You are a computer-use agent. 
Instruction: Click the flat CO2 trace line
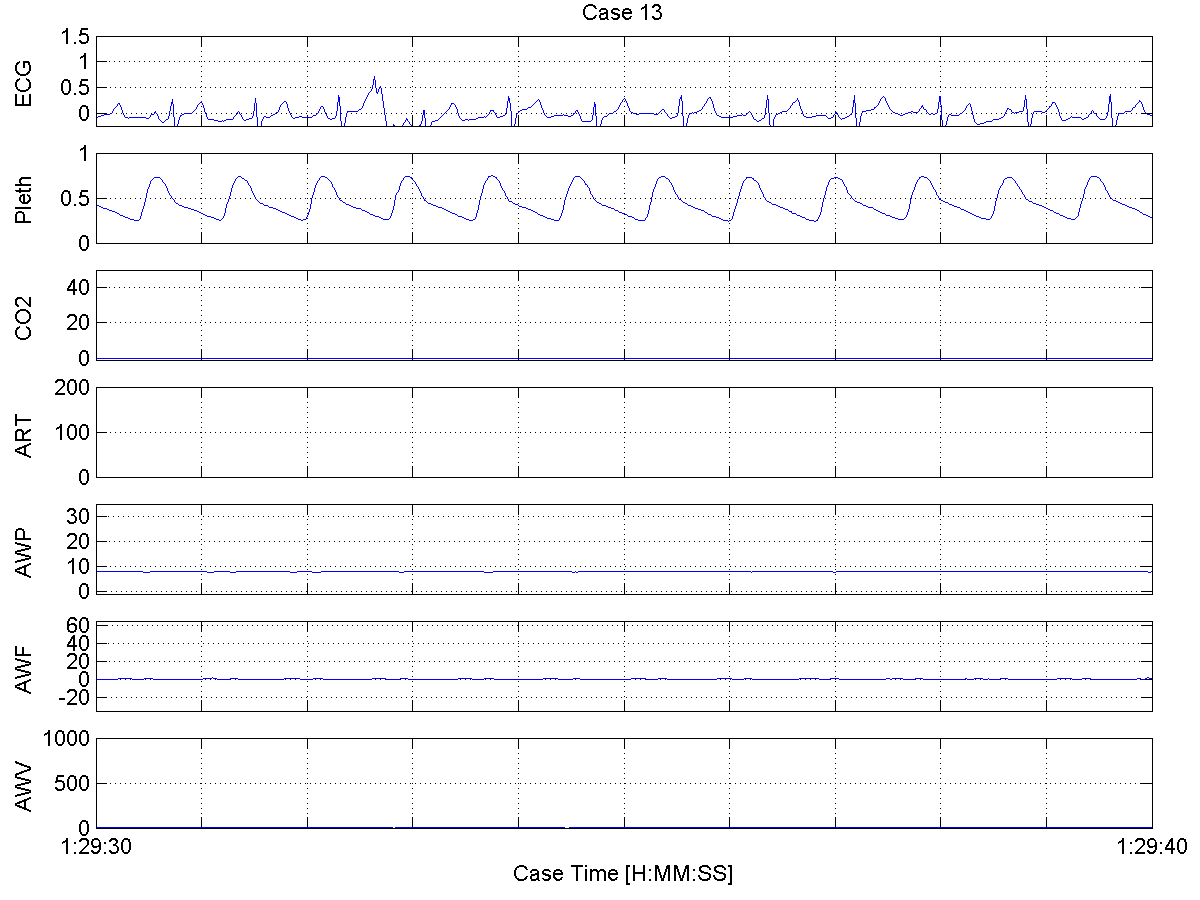tap(623, 358)
